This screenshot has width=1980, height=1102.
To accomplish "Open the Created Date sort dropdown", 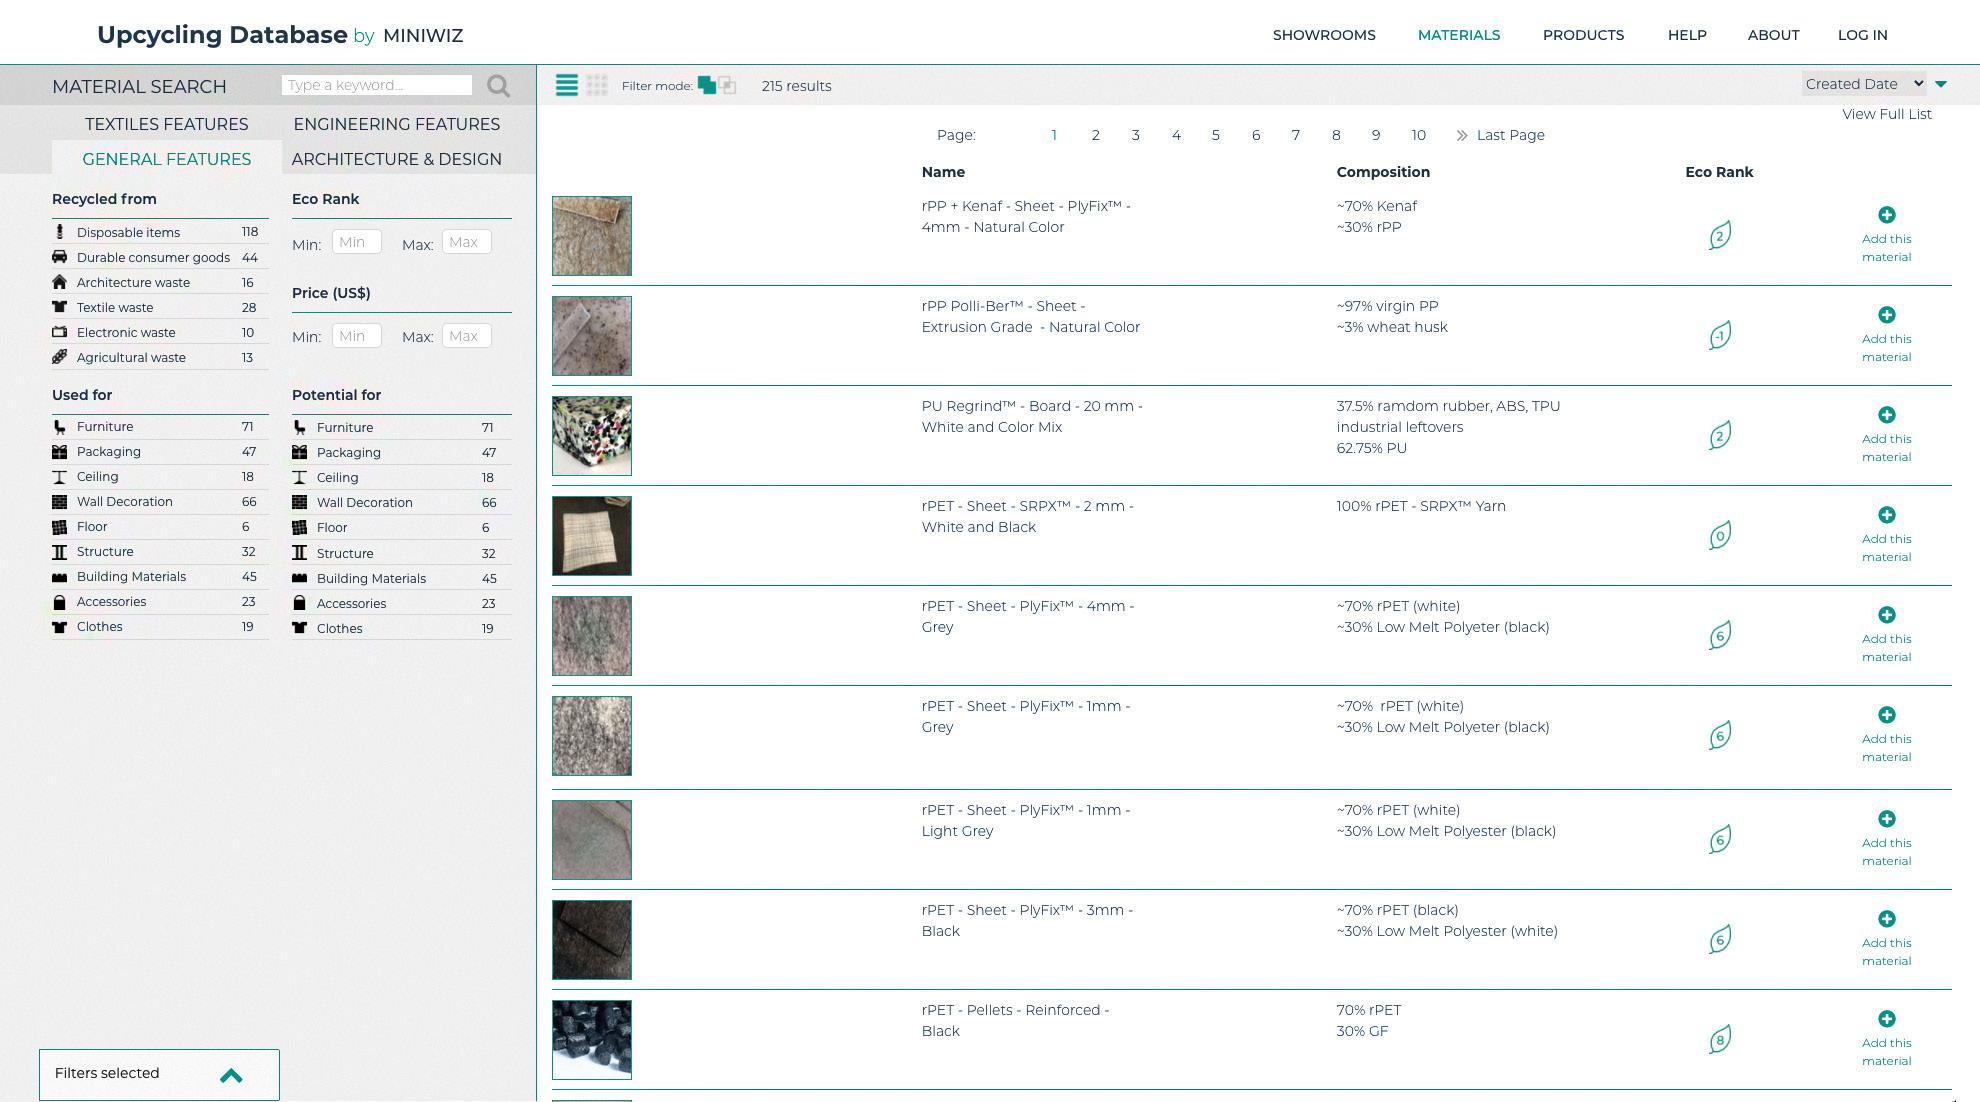I will point(1863,84).
